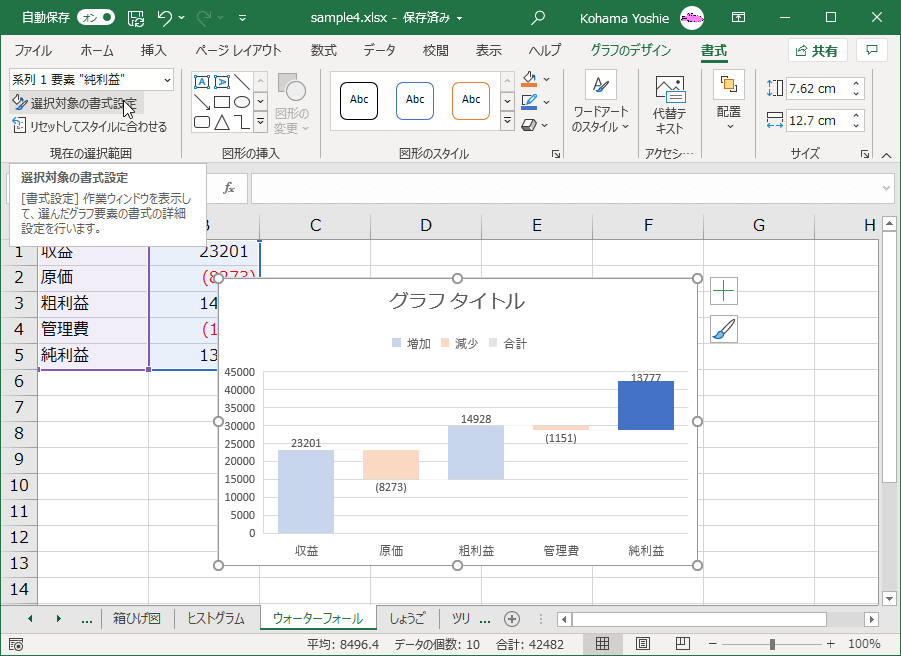The image size is (901, 656).
Task: Open the size group dialog launcher
Action: (864, 154)
